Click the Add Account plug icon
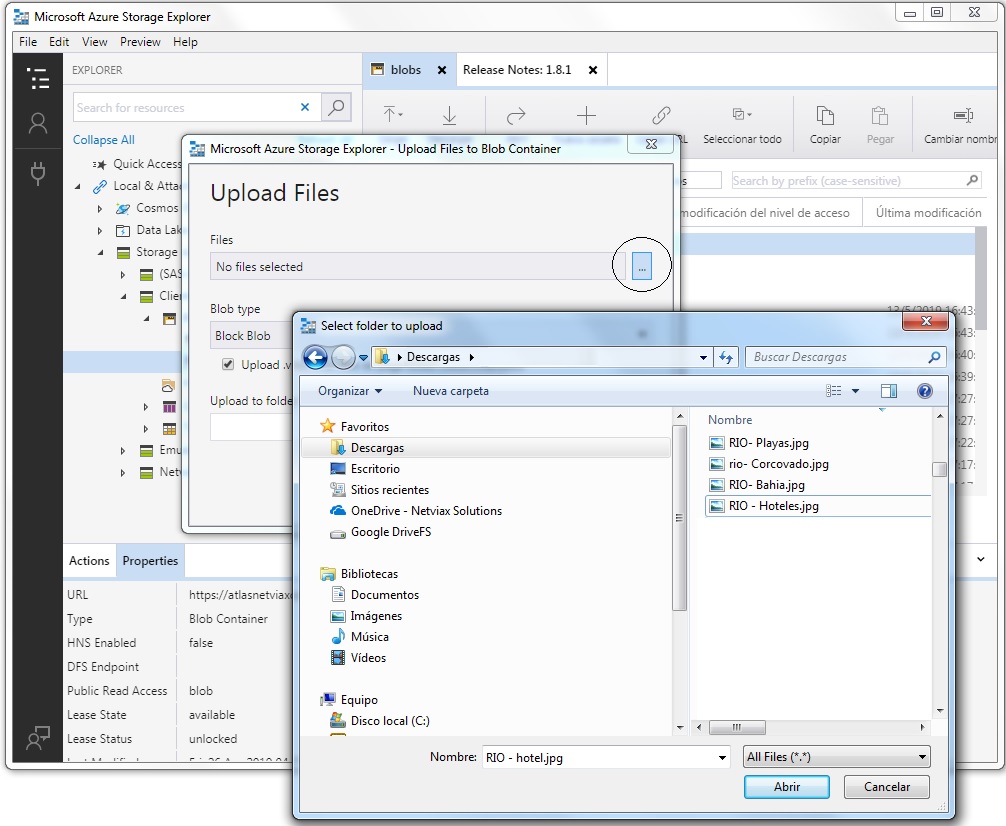The height and width of the screenshot is (826, 1006). click(38, 173)
